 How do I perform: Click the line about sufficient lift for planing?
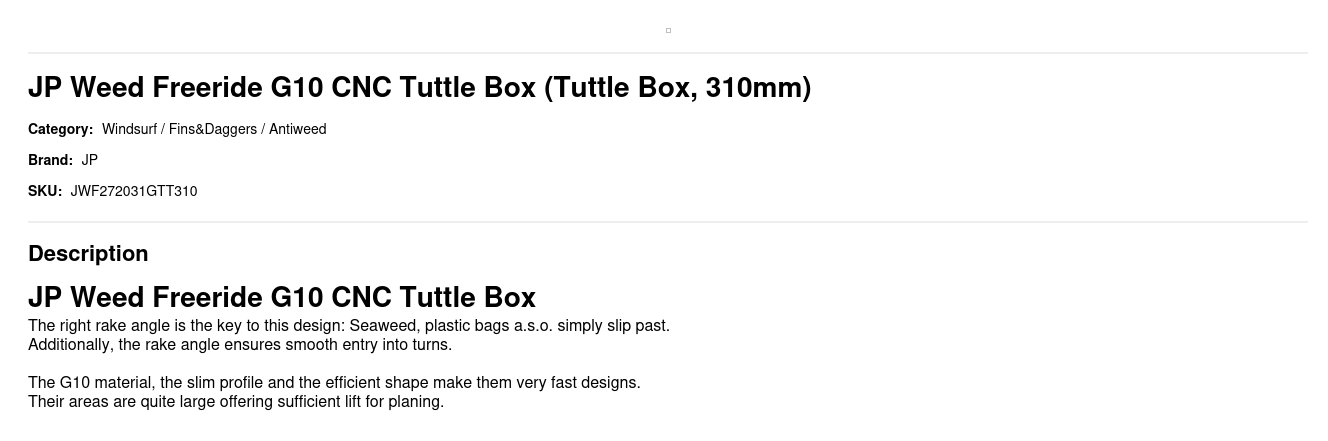click(236, 402)
